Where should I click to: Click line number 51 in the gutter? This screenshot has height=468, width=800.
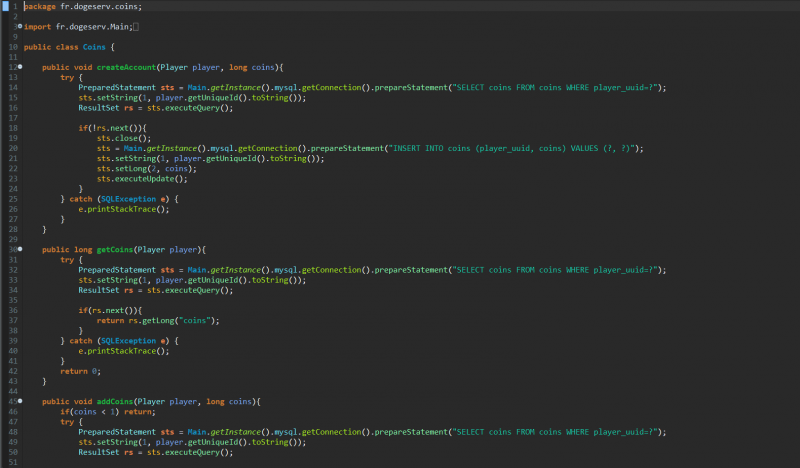click(13, 462)
